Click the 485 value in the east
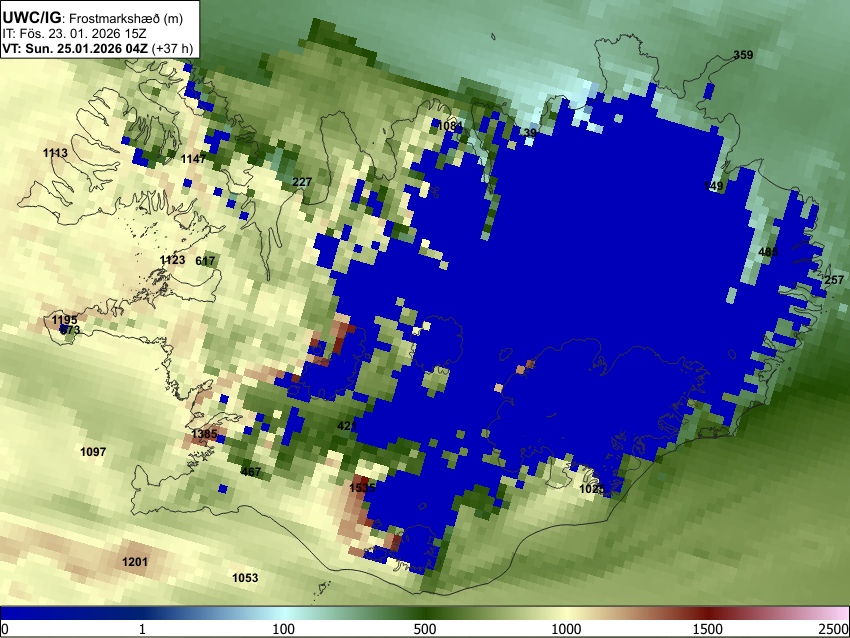 point(768,252)
